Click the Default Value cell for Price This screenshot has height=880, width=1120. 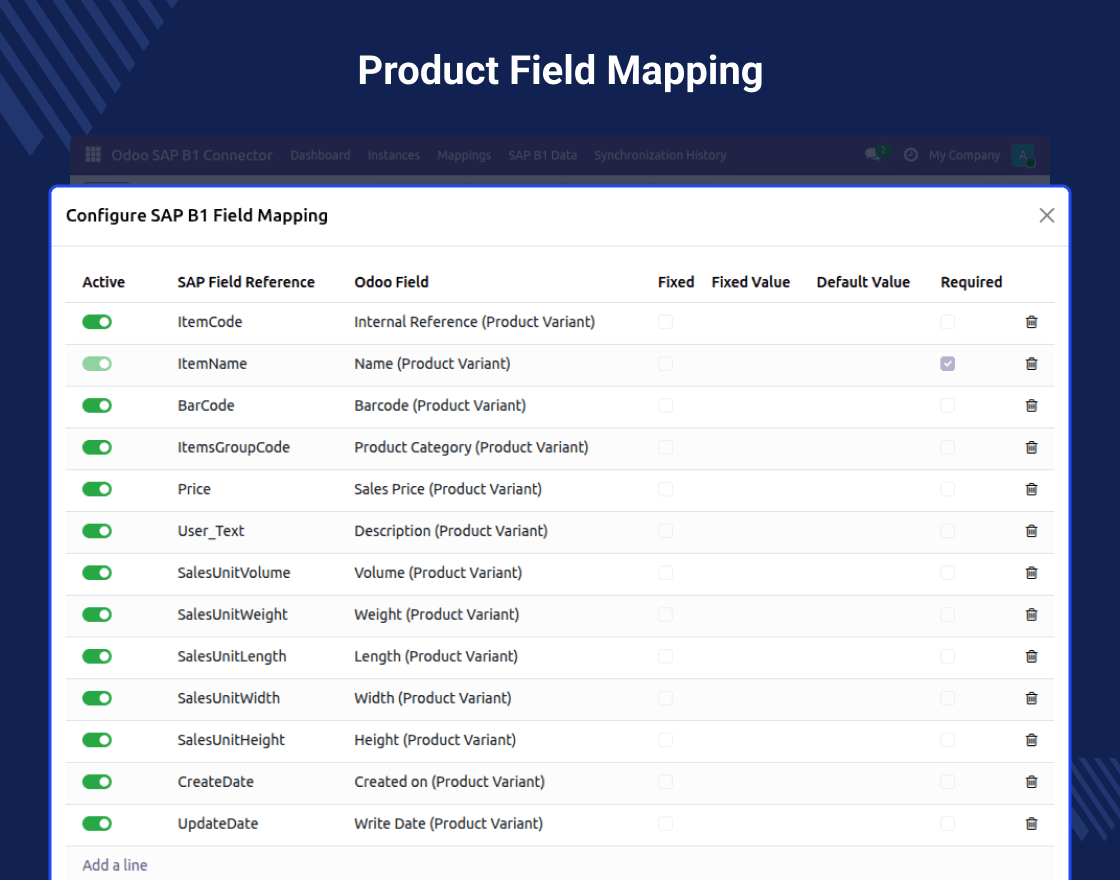(x=870, y=489)
